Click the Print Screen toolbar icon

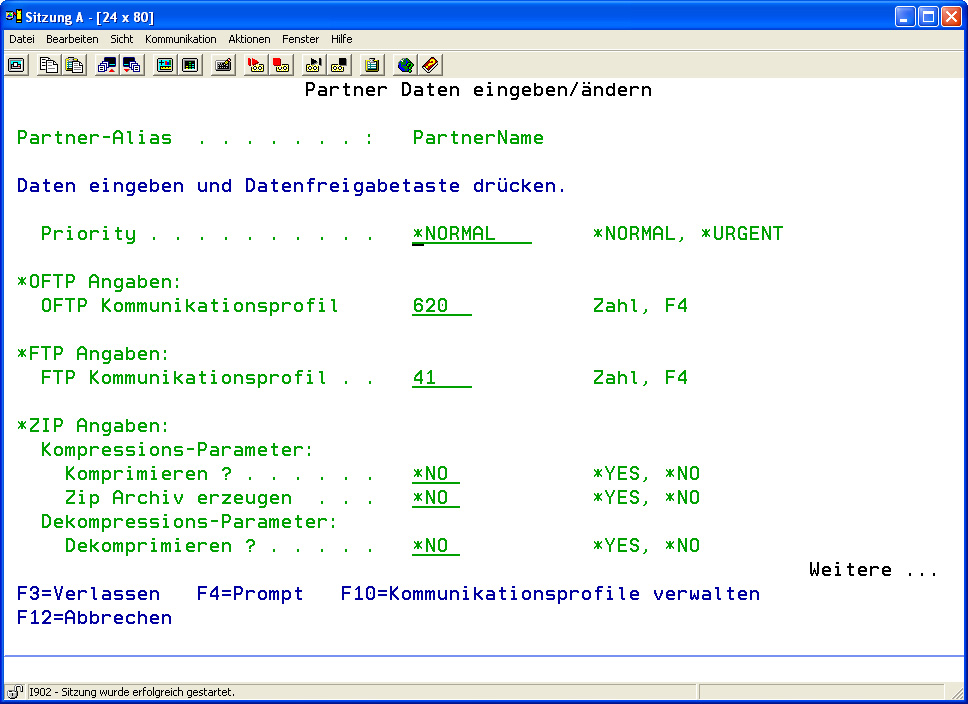17,65
